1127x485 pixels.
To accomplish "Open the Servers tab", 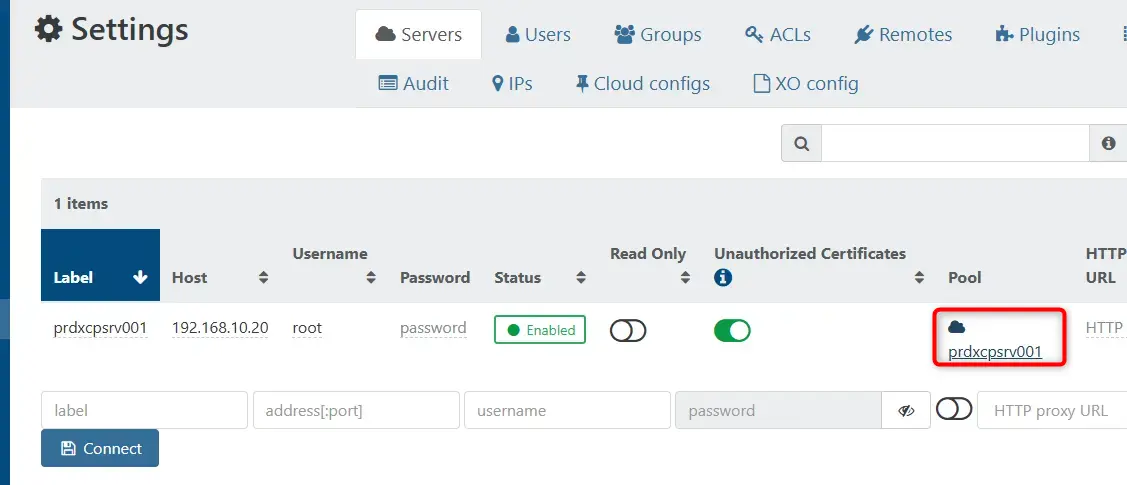I will click(418, 34).
